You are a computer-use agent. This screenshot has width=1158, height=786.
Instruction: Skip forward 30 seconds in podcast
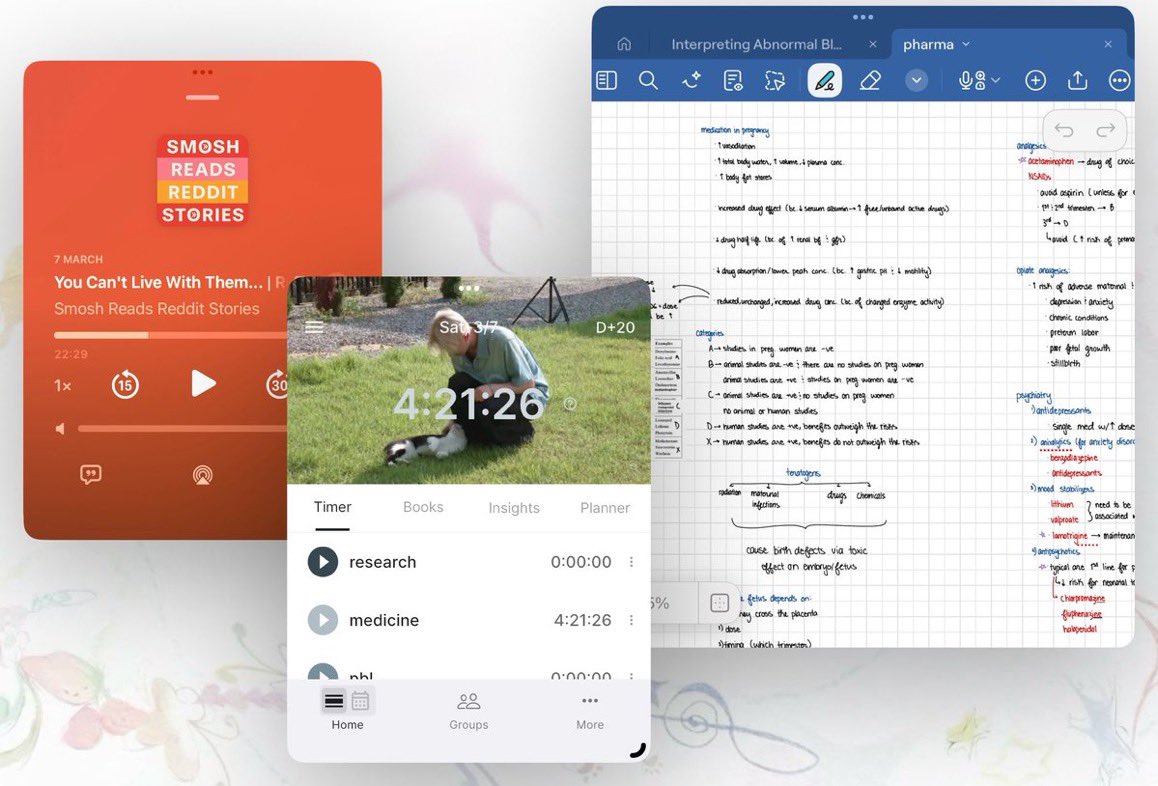pyautogui.click(x=277, y=384)
